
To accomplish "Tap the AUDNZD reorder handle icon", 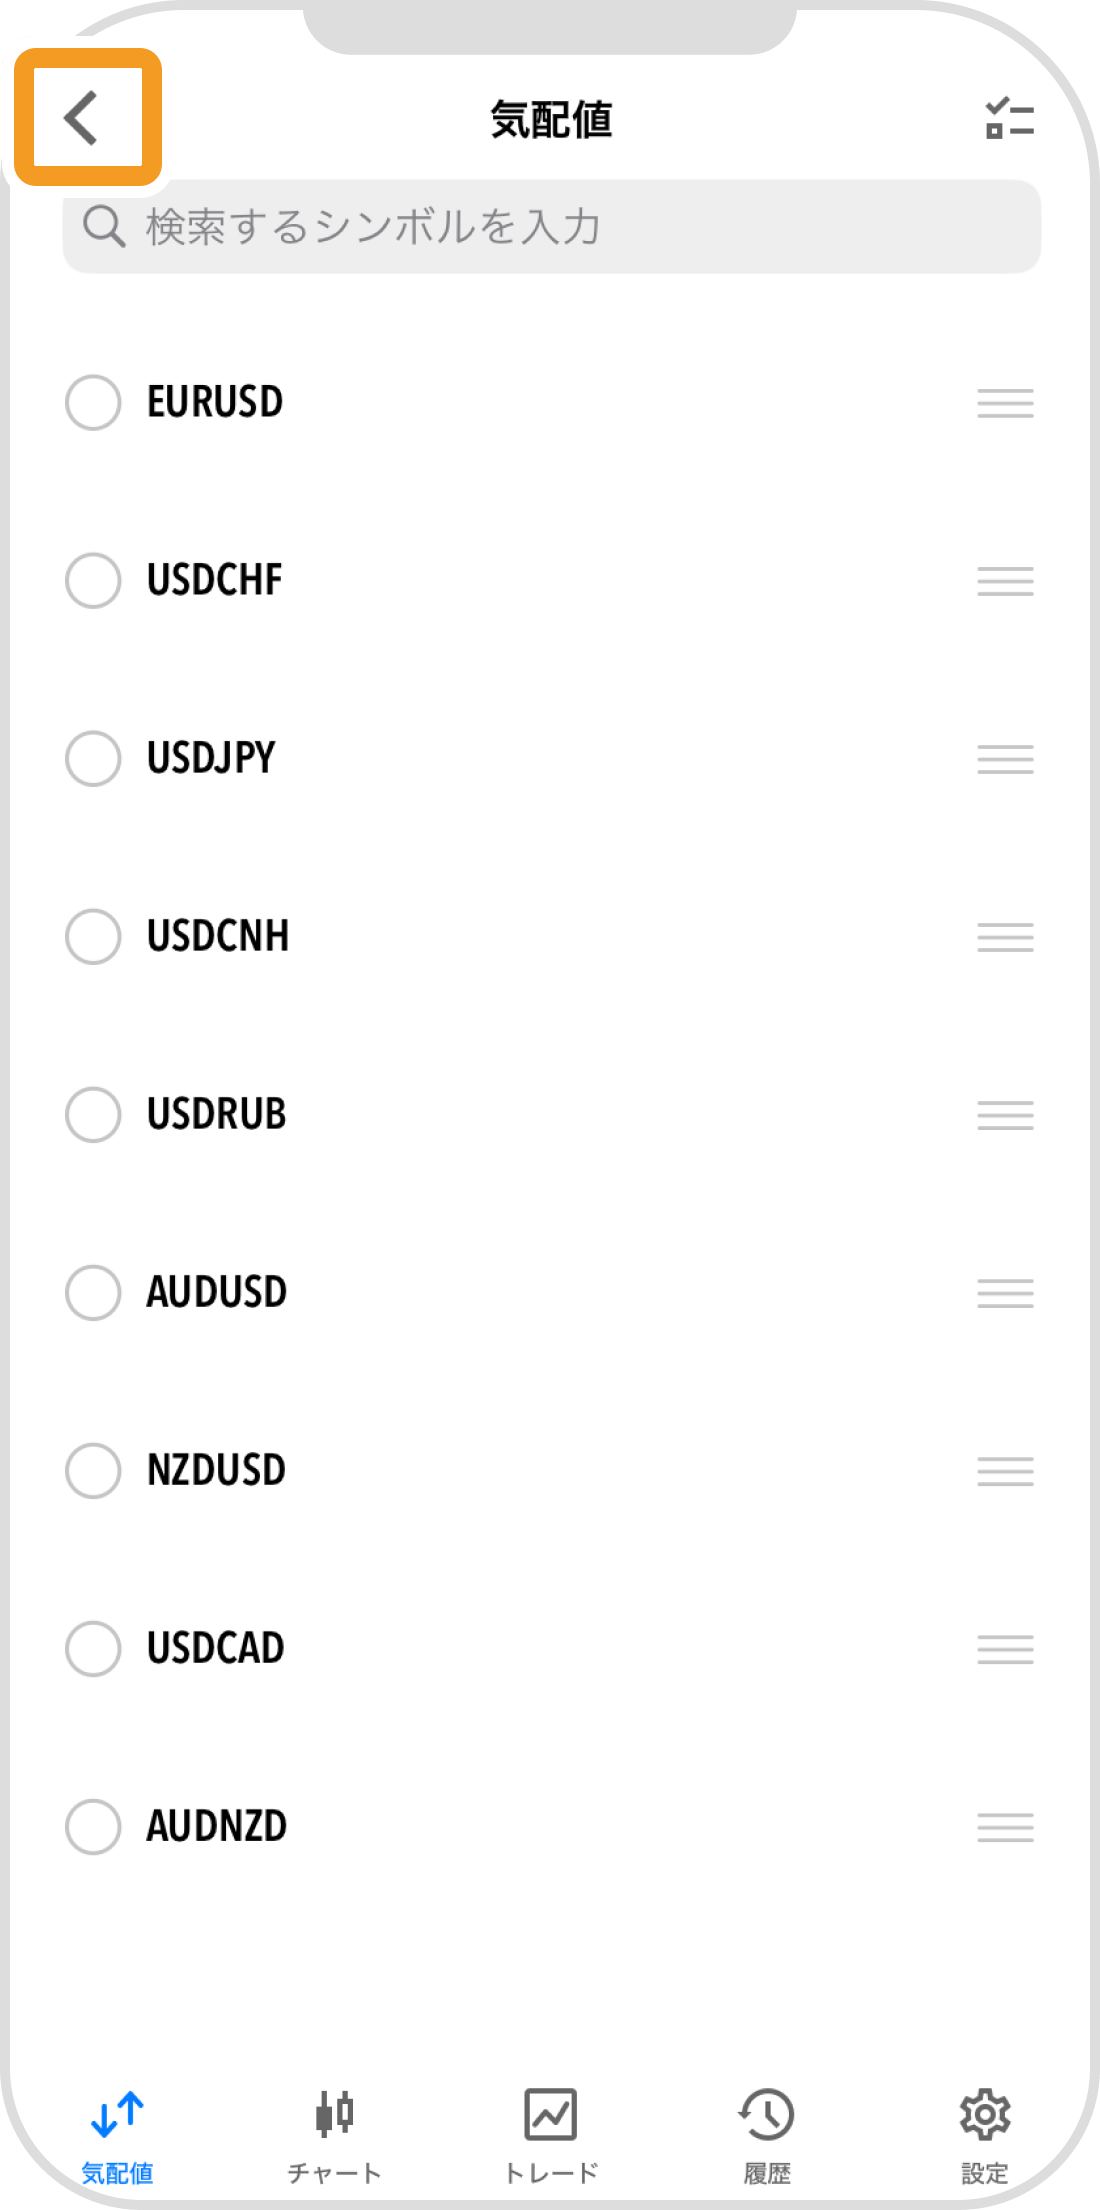I will click(1005, 1827).
